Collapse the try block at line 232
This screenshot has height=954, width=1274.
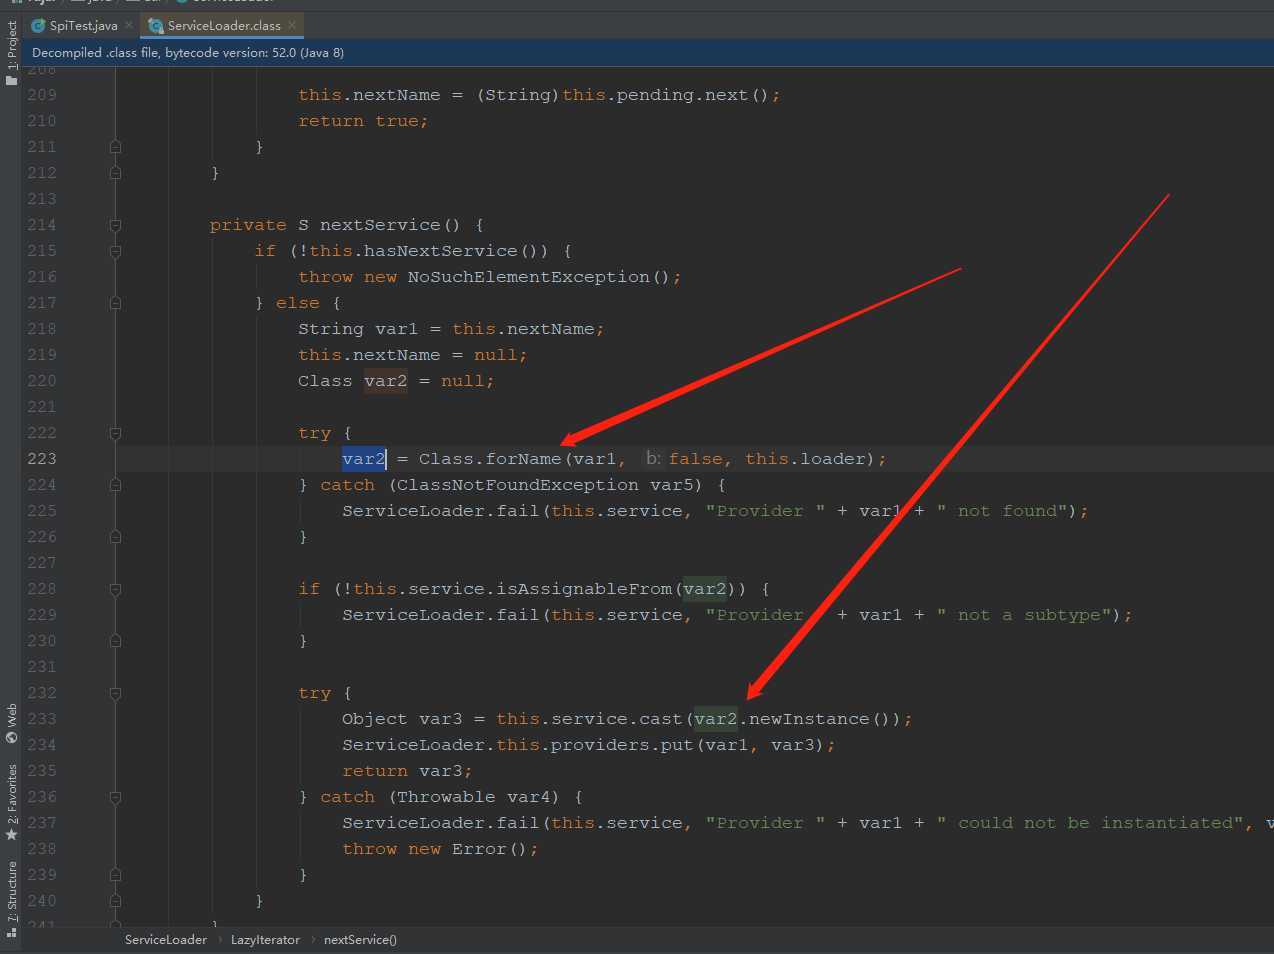[x=115, y=693]
